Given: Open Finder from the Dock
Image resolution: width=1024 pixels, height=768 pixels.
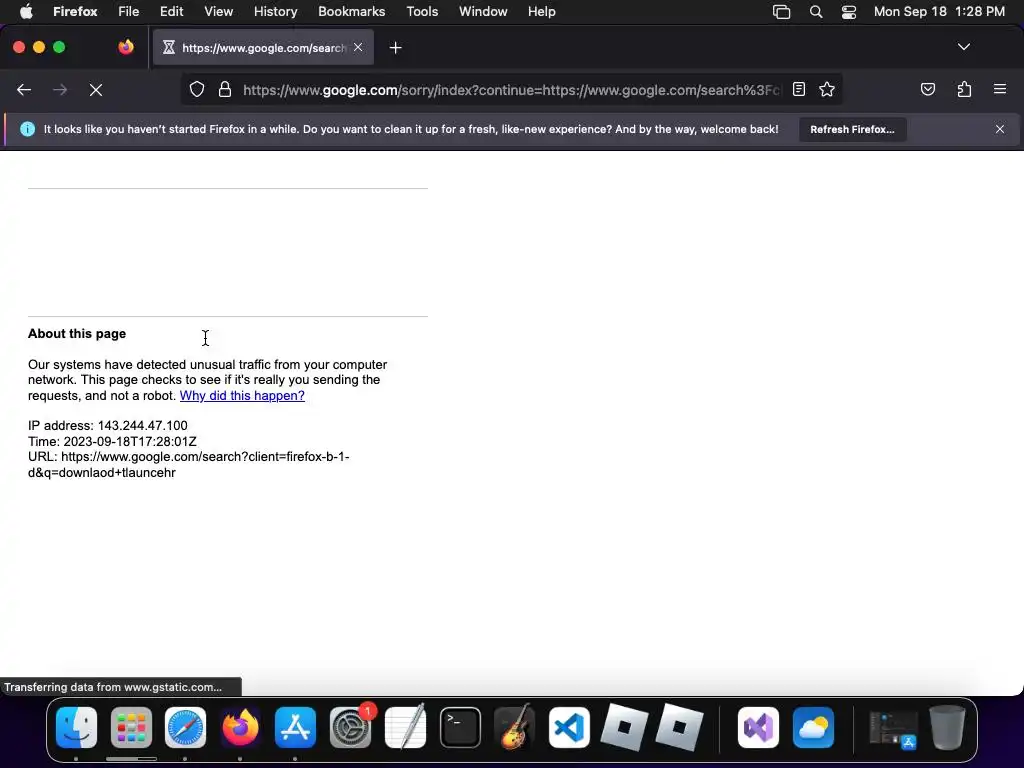Looking at the screenshot, I should pos(76,728).
